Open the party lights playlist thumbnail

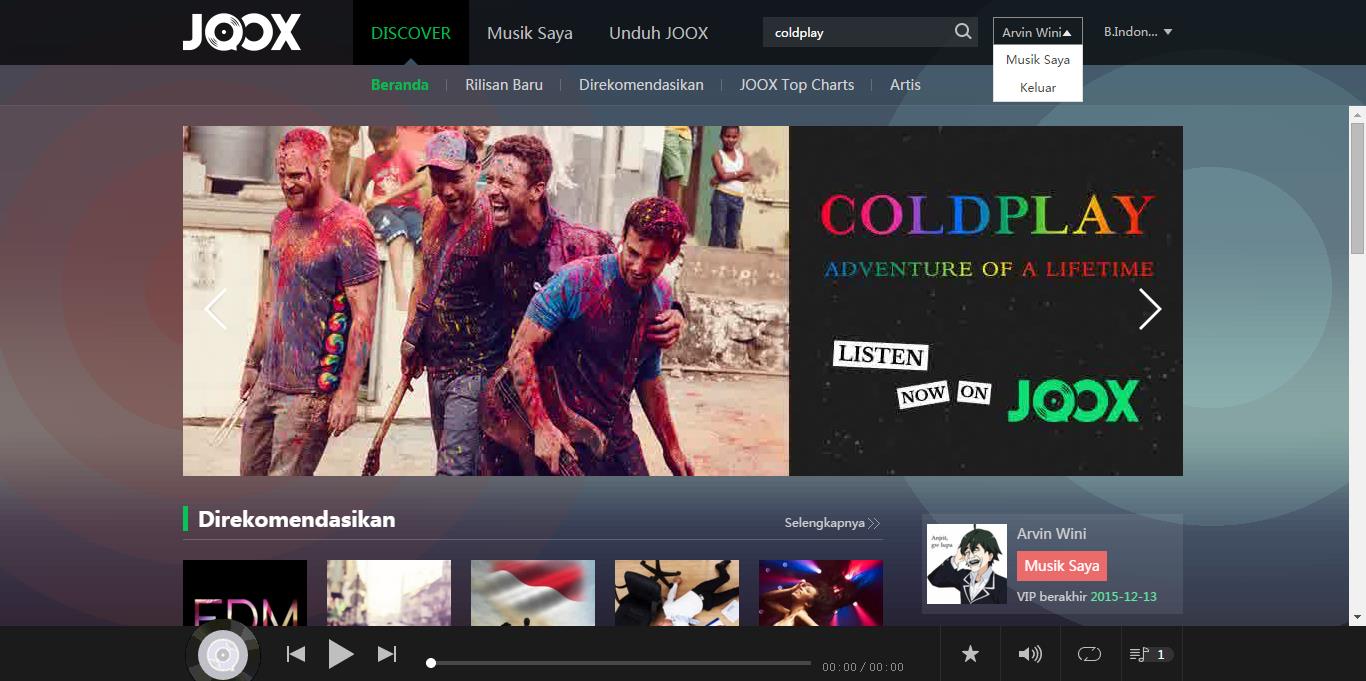pos(821,593)
